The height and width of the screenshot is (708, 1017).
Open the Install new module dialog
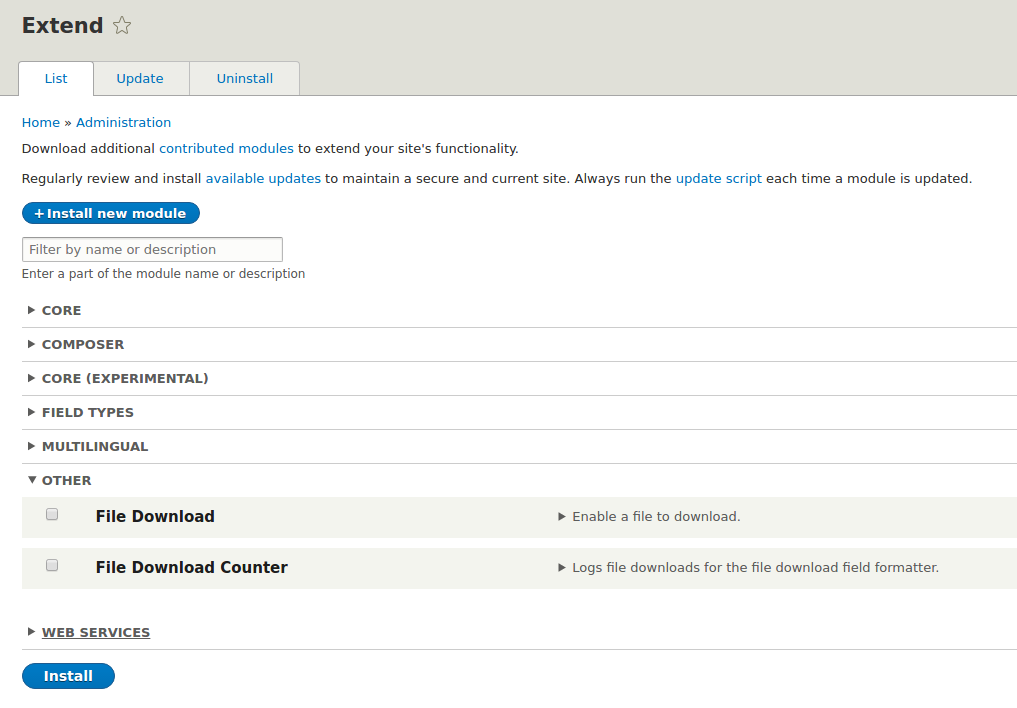(x=110, y=213)
